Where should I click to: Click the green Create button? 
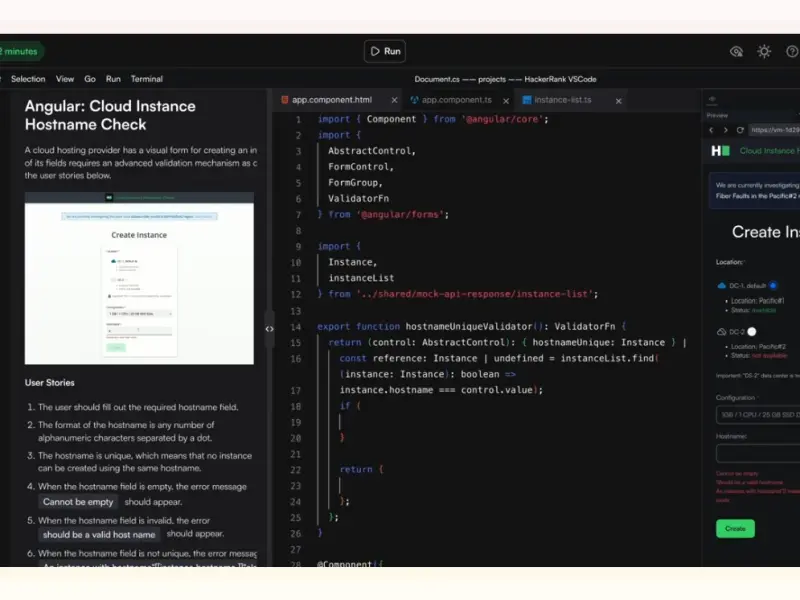735,528
